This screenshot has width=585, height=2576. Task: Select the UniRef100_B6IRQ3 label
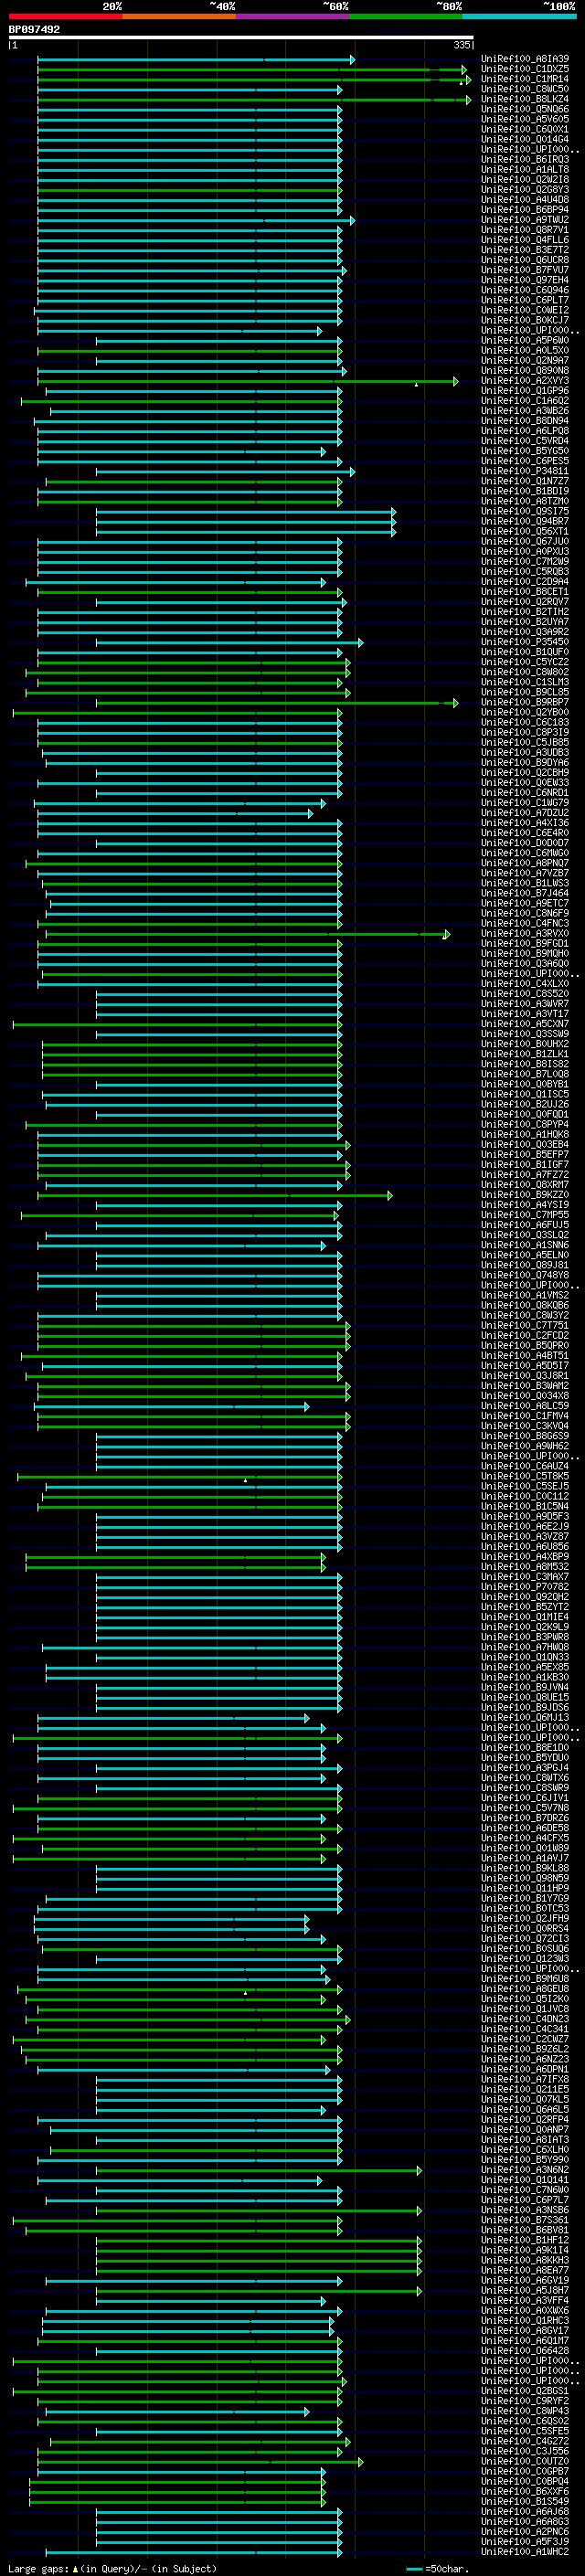pyautogui.click(x=525, y=159)
